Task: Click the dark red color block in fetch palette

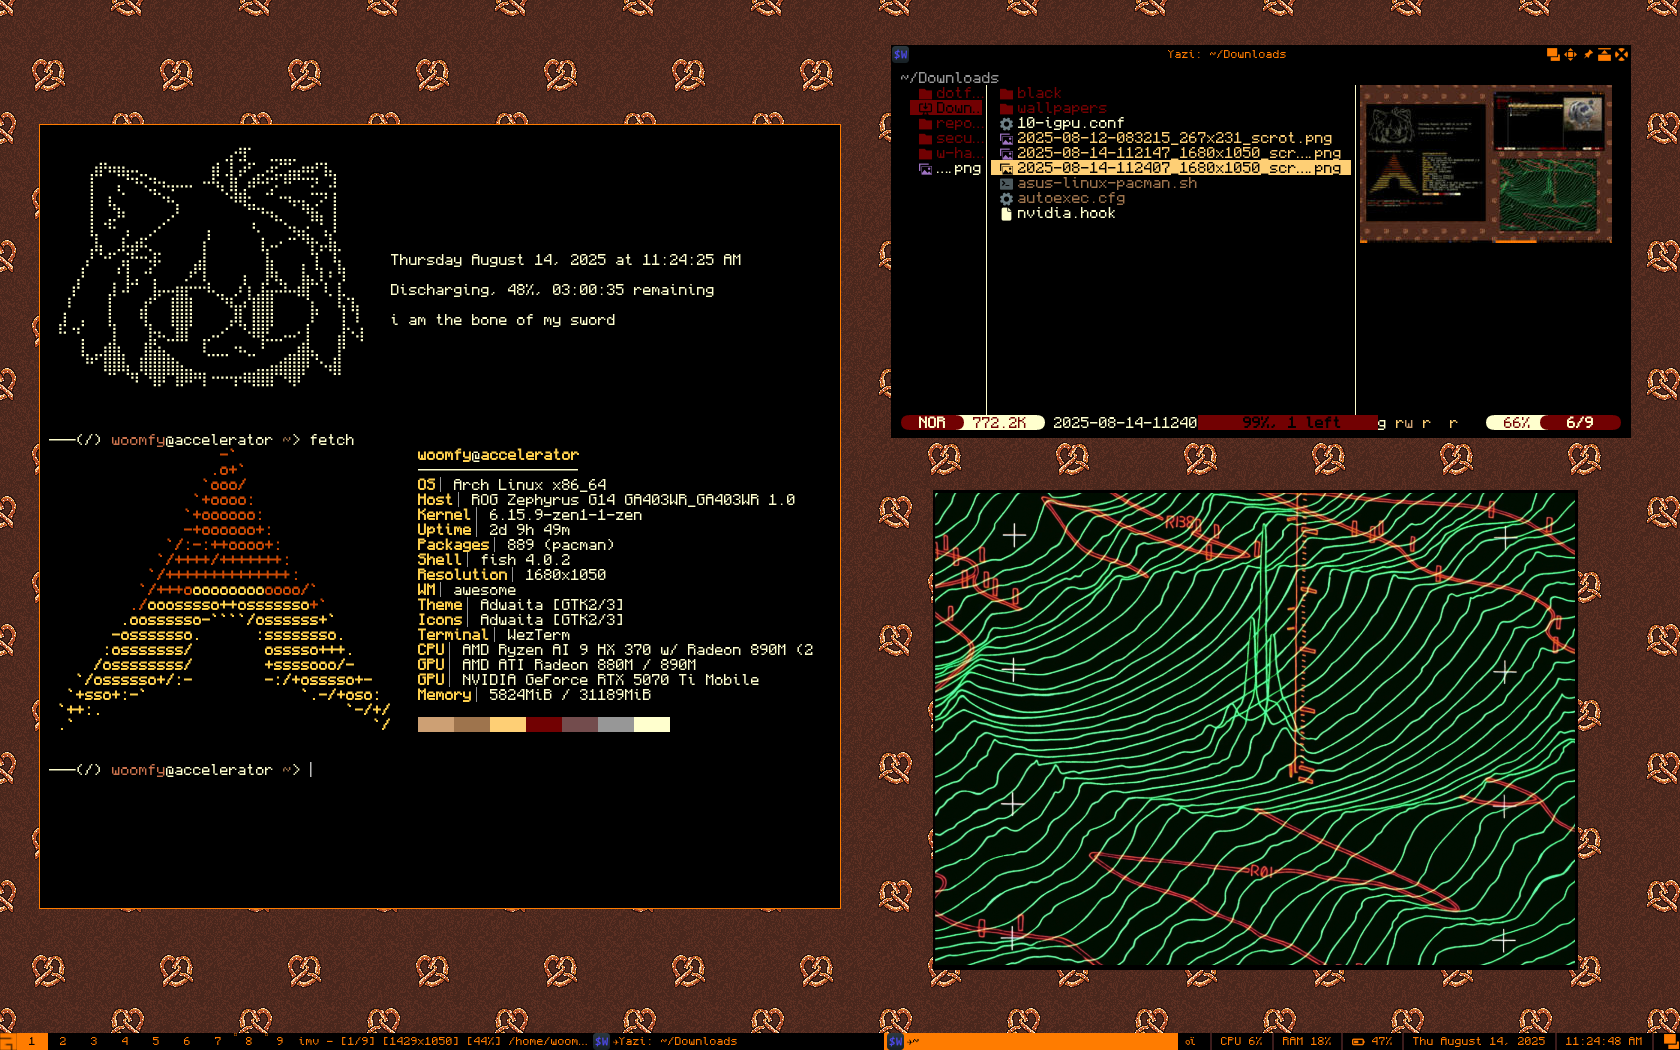Action: [544, 724]
